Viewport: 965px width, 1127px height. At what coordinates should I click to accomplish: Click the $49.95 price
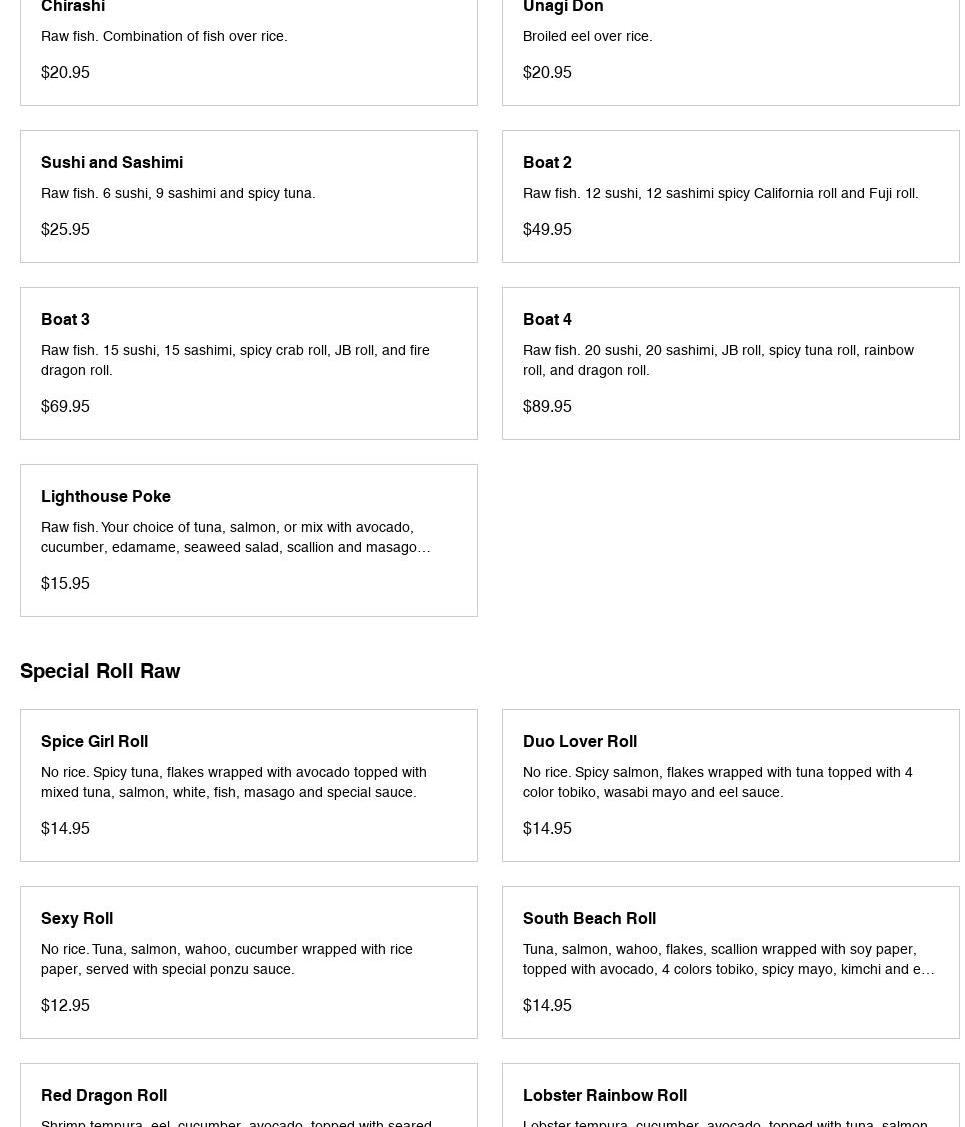pos(547,230)
